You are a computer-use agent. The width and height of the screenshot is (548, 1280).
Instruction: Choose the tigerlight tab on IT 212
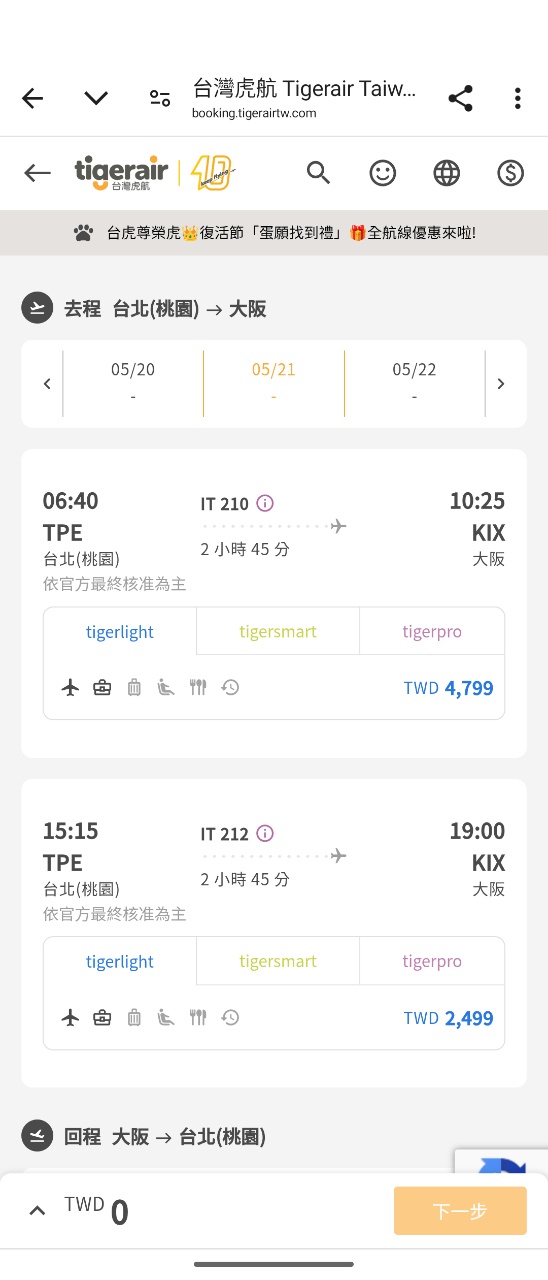pos(120,961)
